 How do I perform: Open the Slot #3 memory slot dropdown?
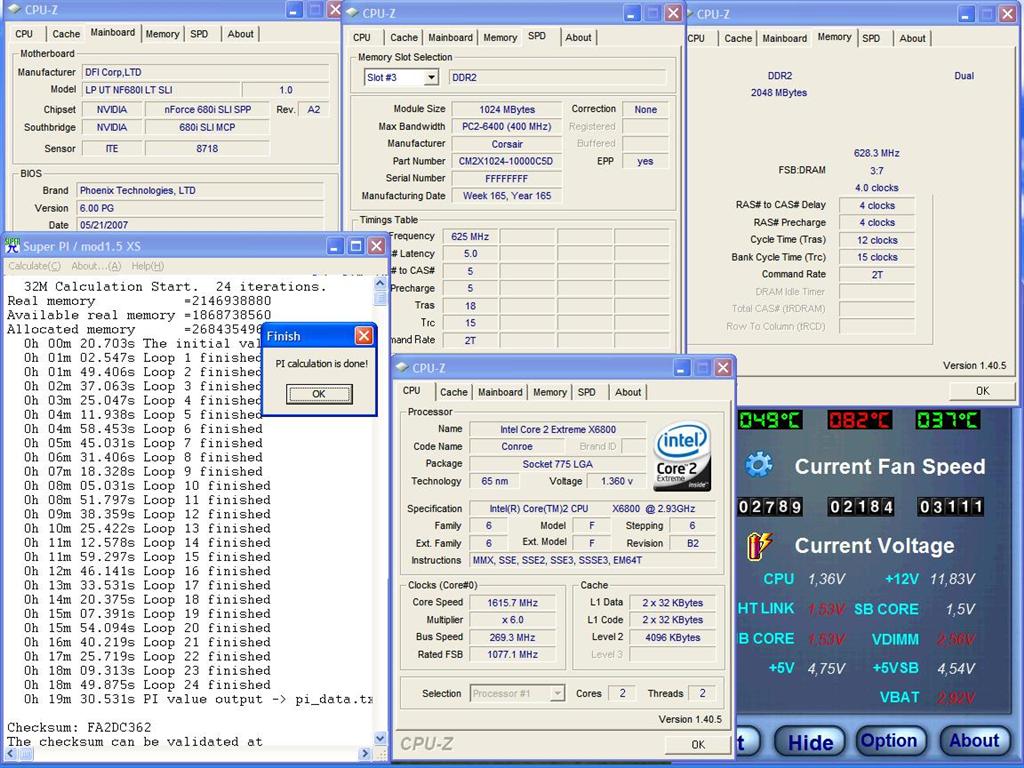coord(431,78)
